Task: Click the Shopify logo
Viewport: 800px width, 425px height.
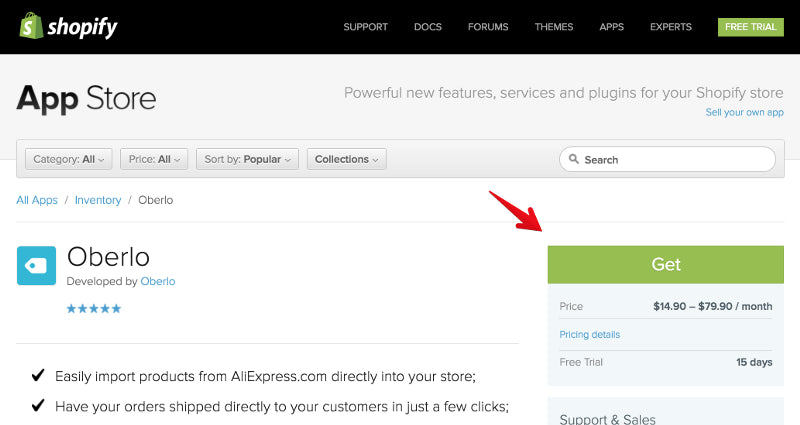Action: (68, 26)
